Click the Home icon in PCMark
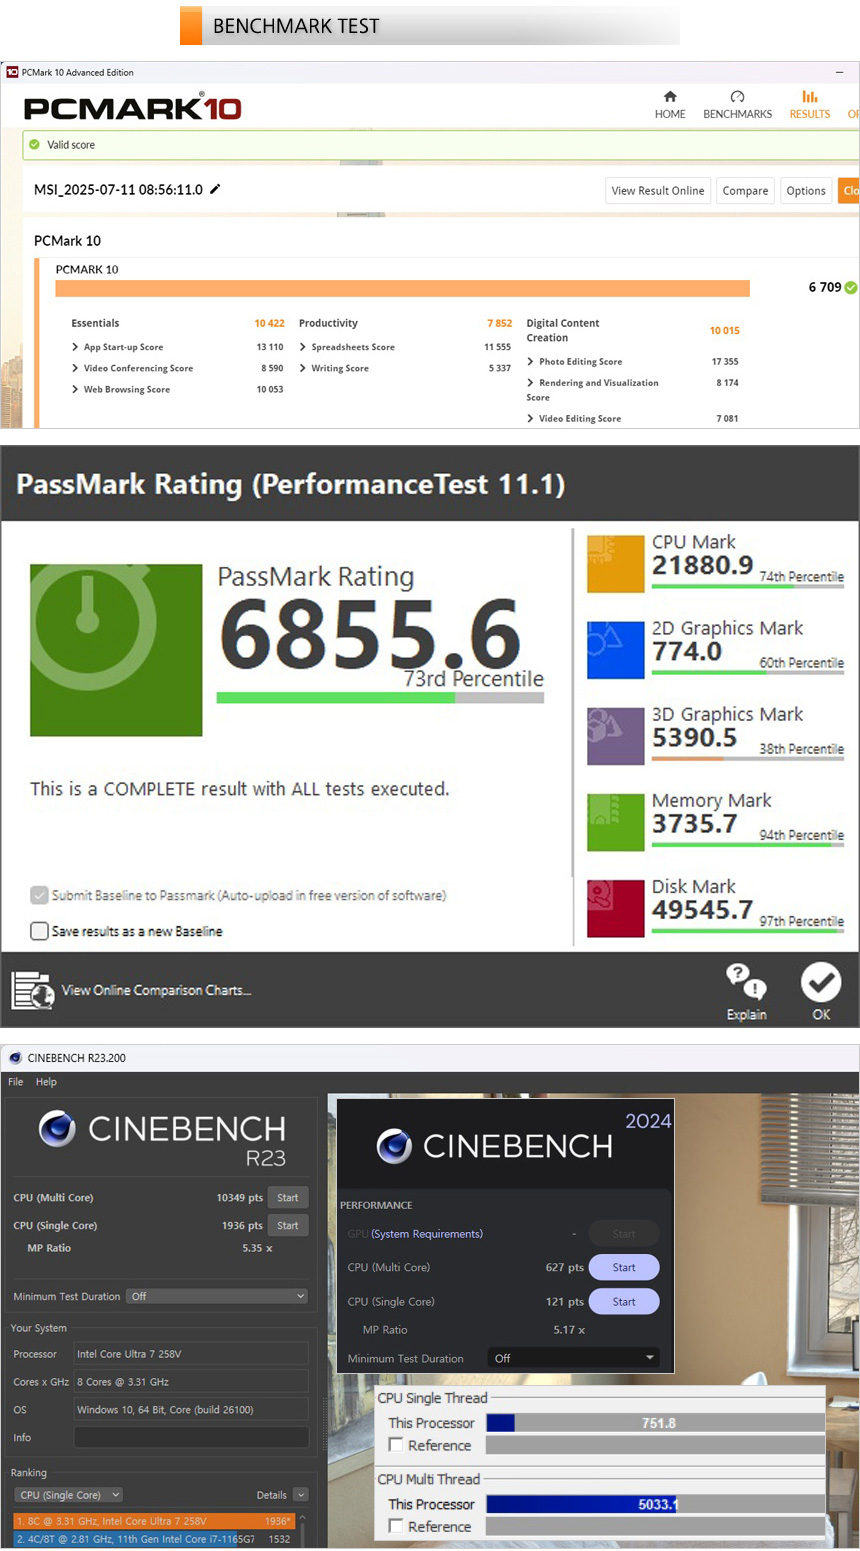Image resolution: width=860 pixels, height=1551 pixels. point(670,97)
